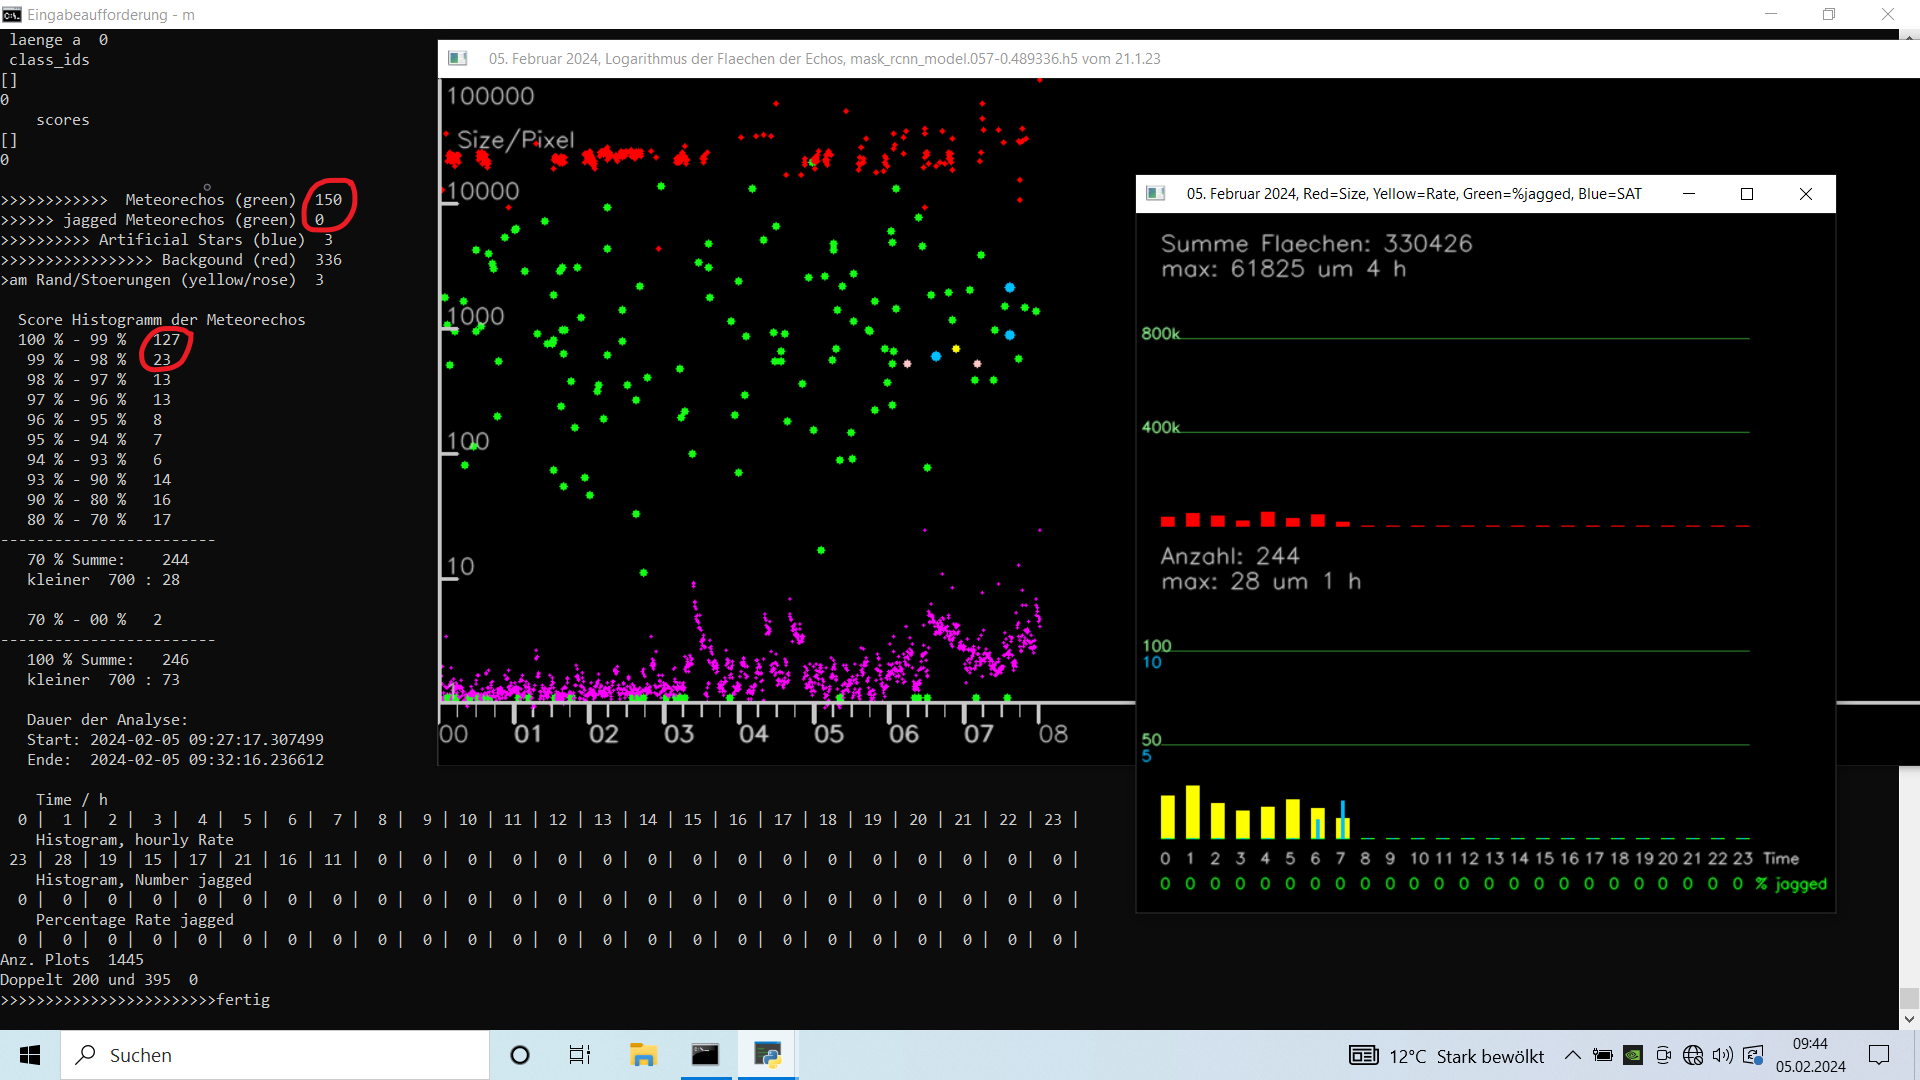1920x1080 pixels.
Task: Open the system menu icon of the Logarithmus der Flaechen window
Action: (458, 58)
